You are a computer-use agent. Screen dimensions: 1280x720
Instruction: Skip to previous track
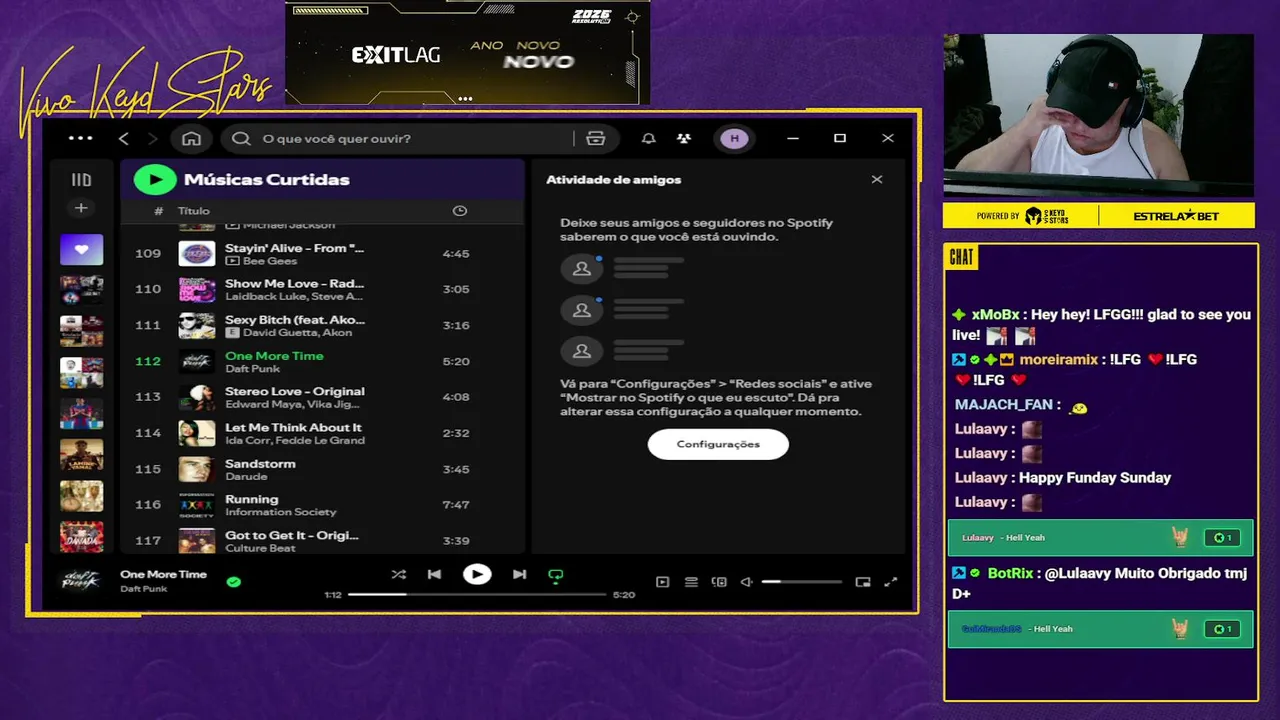pos(434,575)
